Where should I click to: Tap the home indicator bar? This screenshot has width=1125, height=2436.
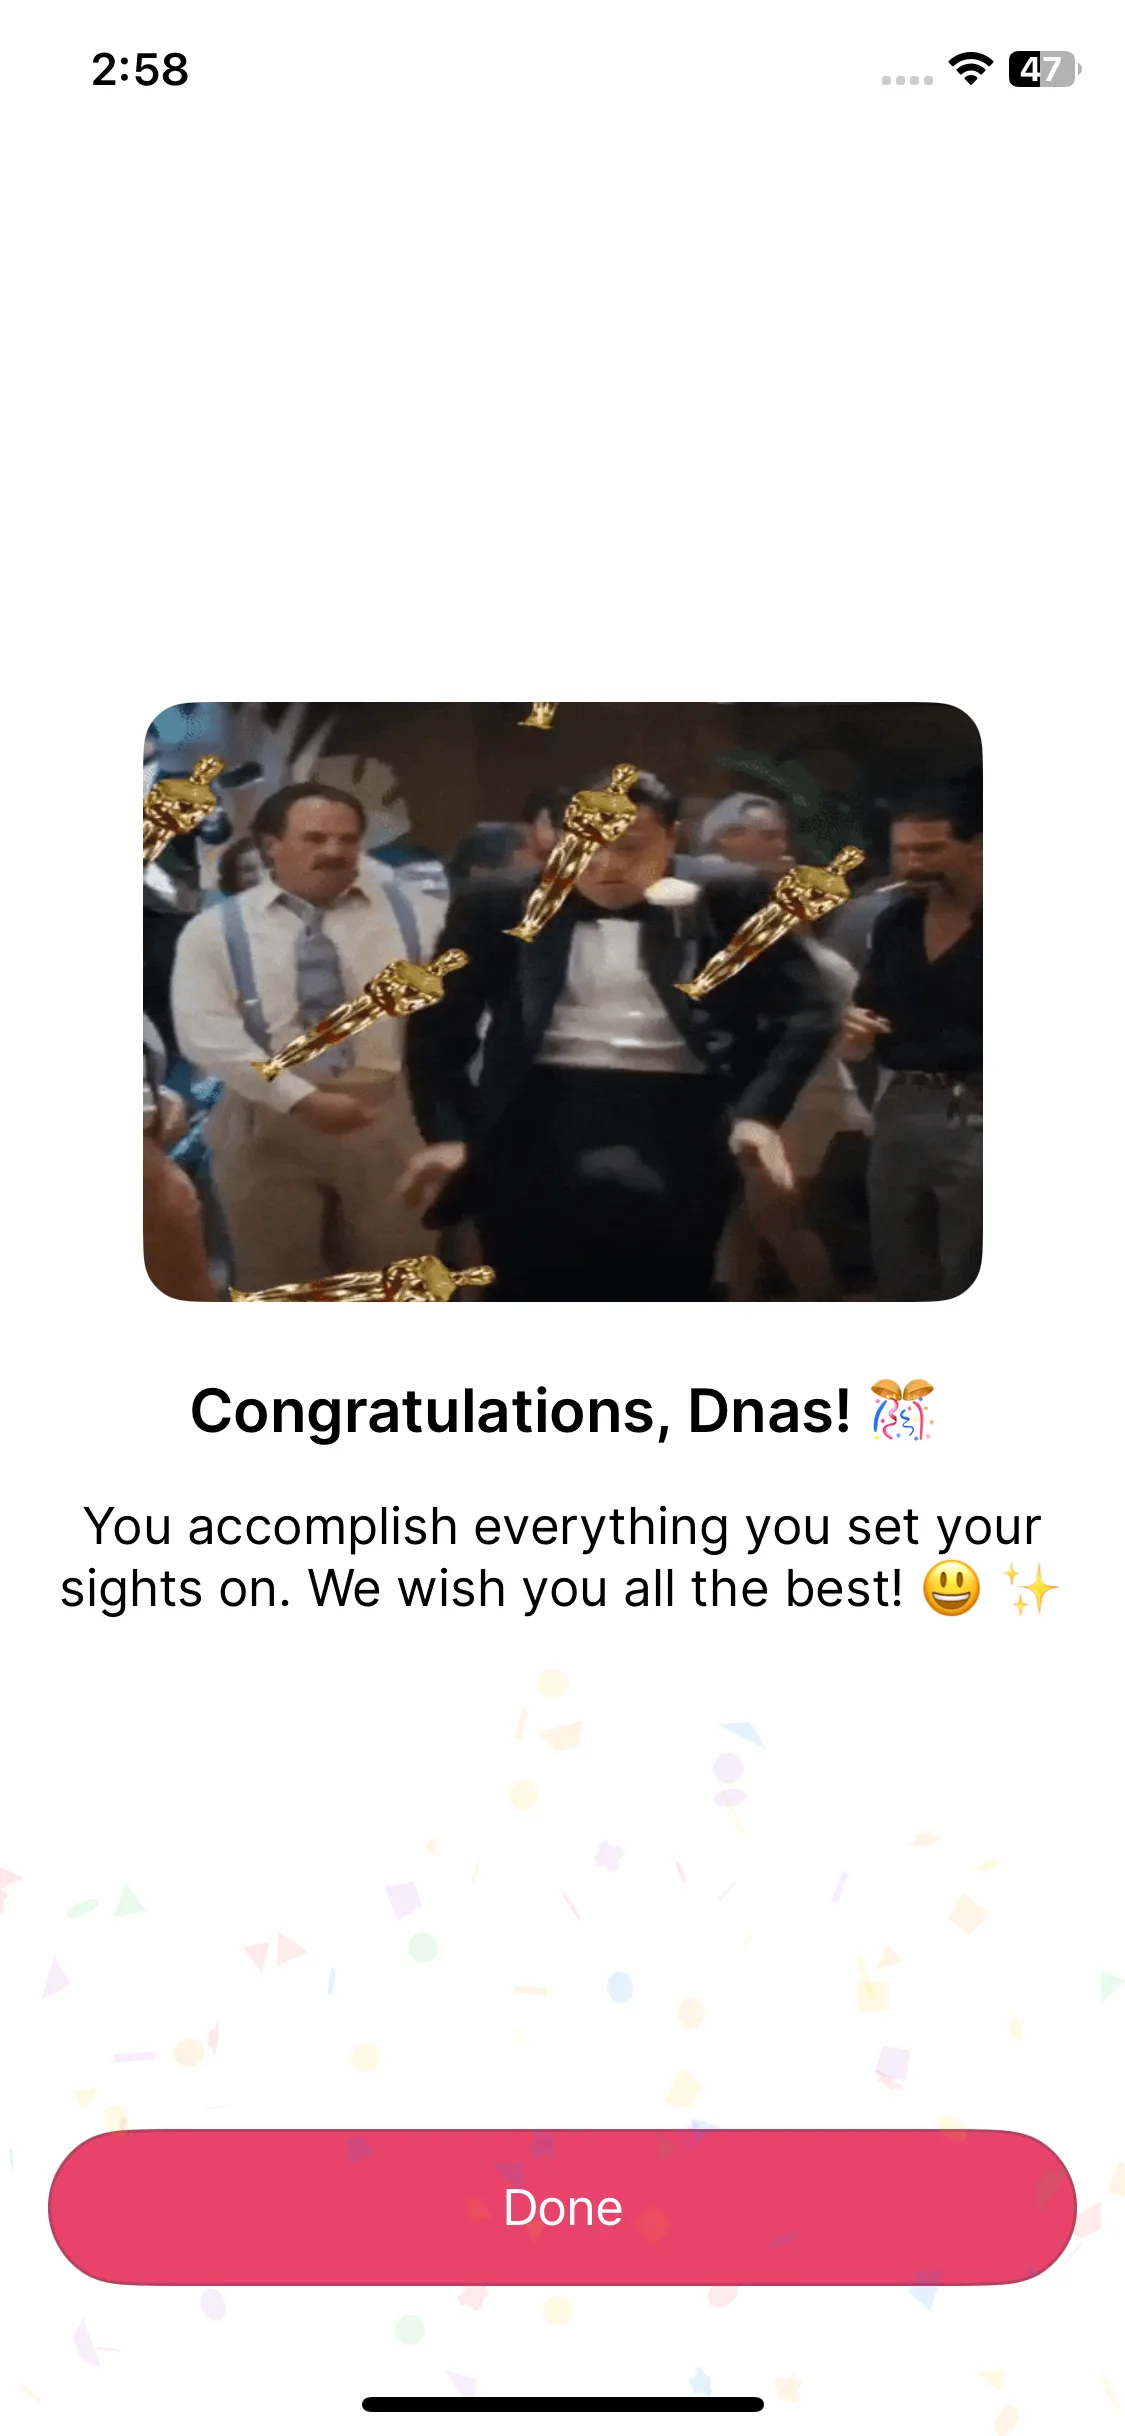click(x=562, y=2404)
